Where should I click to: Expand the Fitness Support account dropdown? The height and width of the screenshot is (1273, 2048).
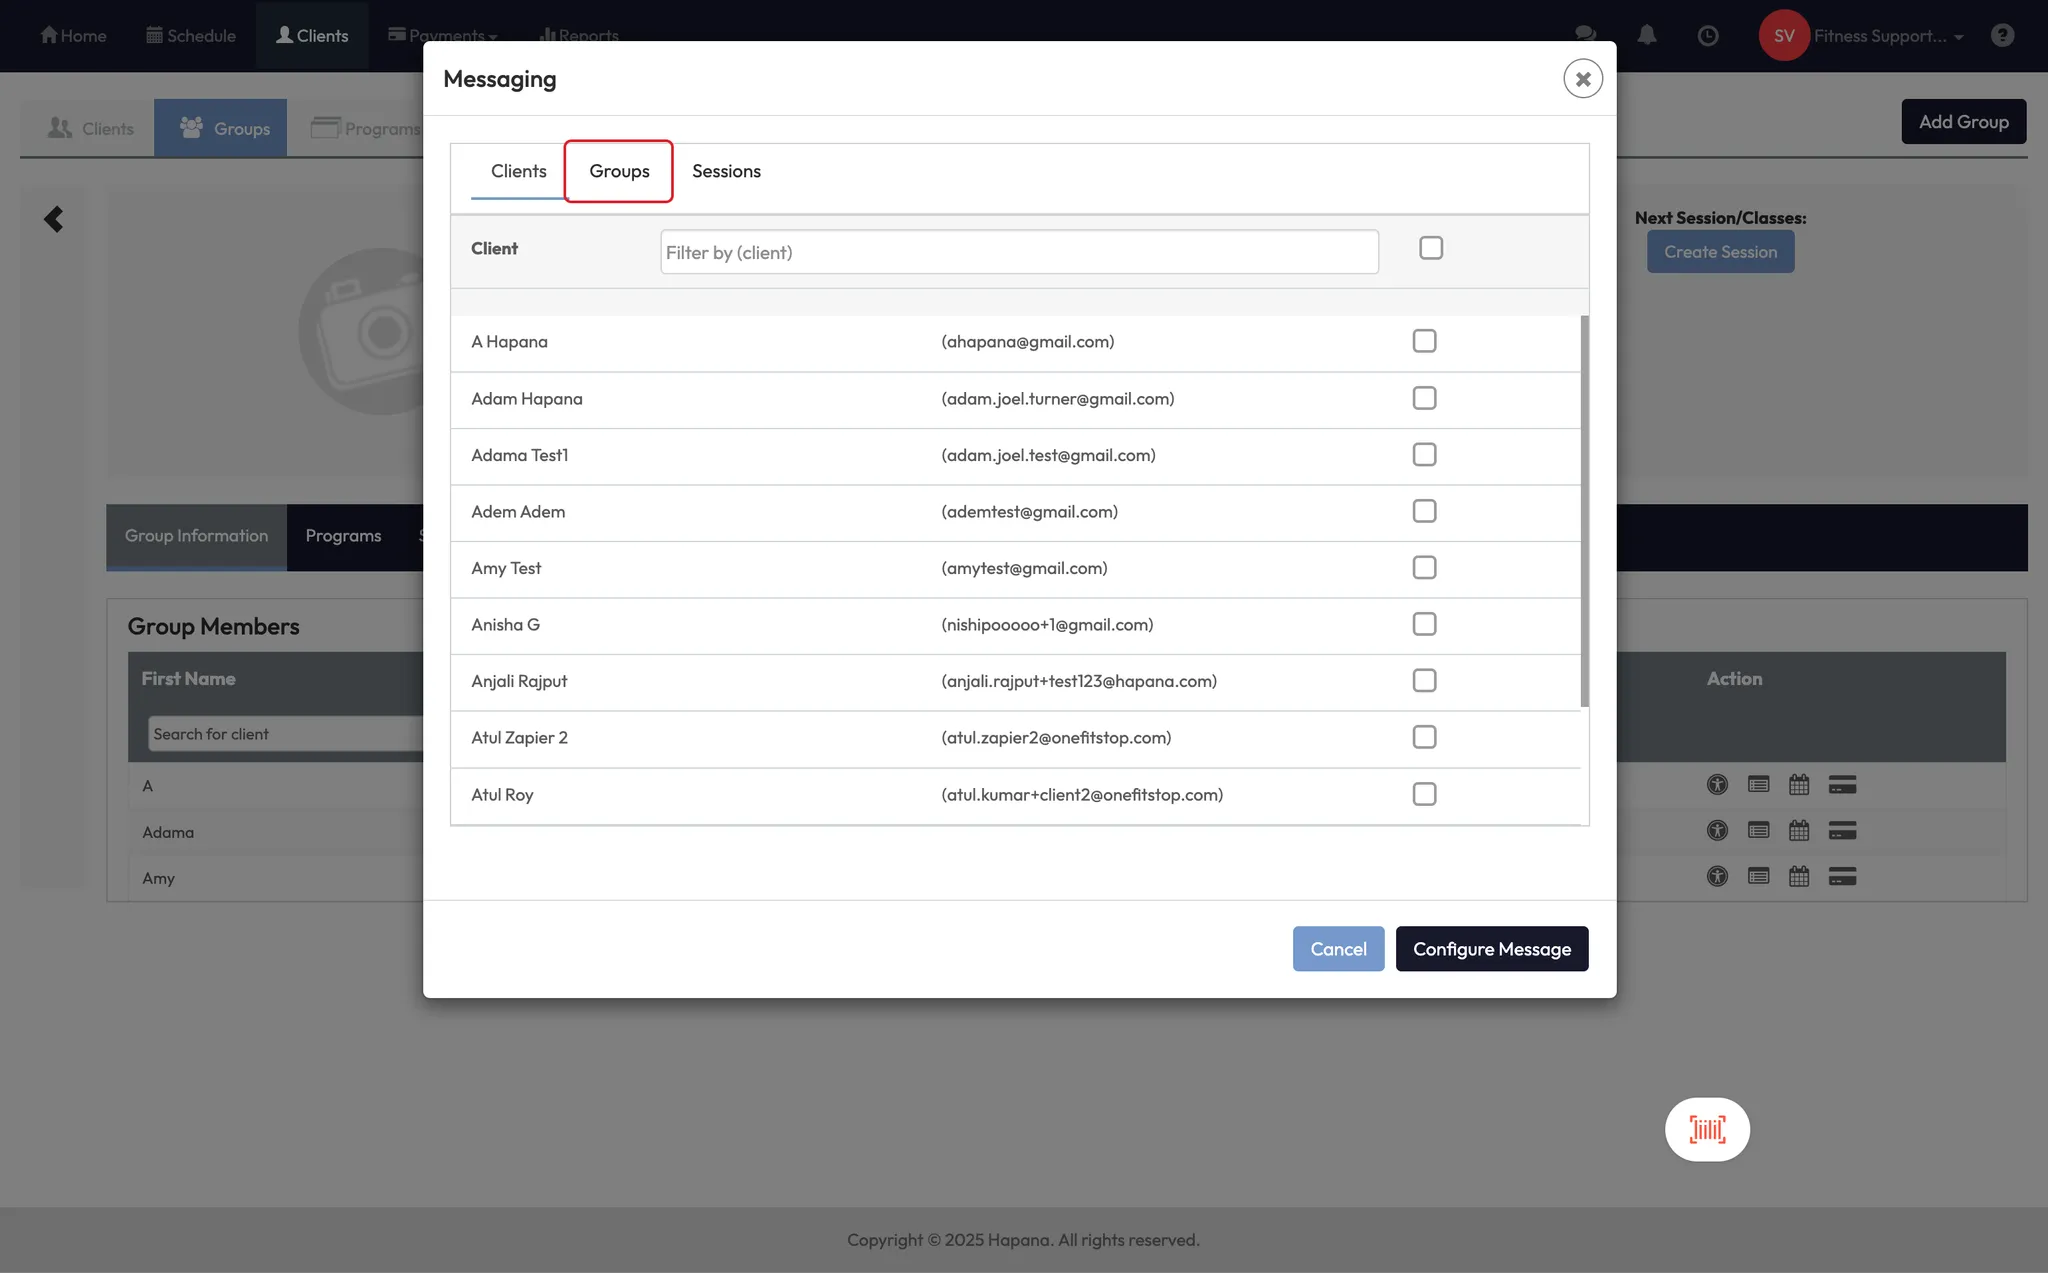click(1888, 36)
